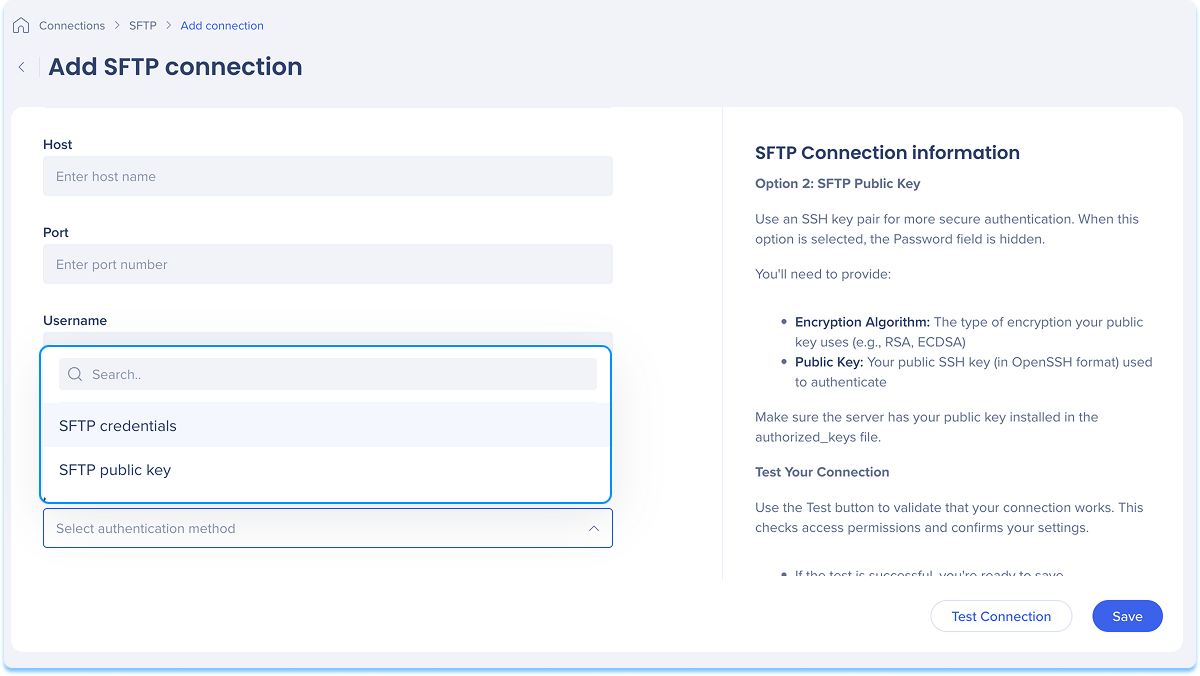Click the second breadcrumb separator chevron

pyautogui.click(x=169, y=25)
